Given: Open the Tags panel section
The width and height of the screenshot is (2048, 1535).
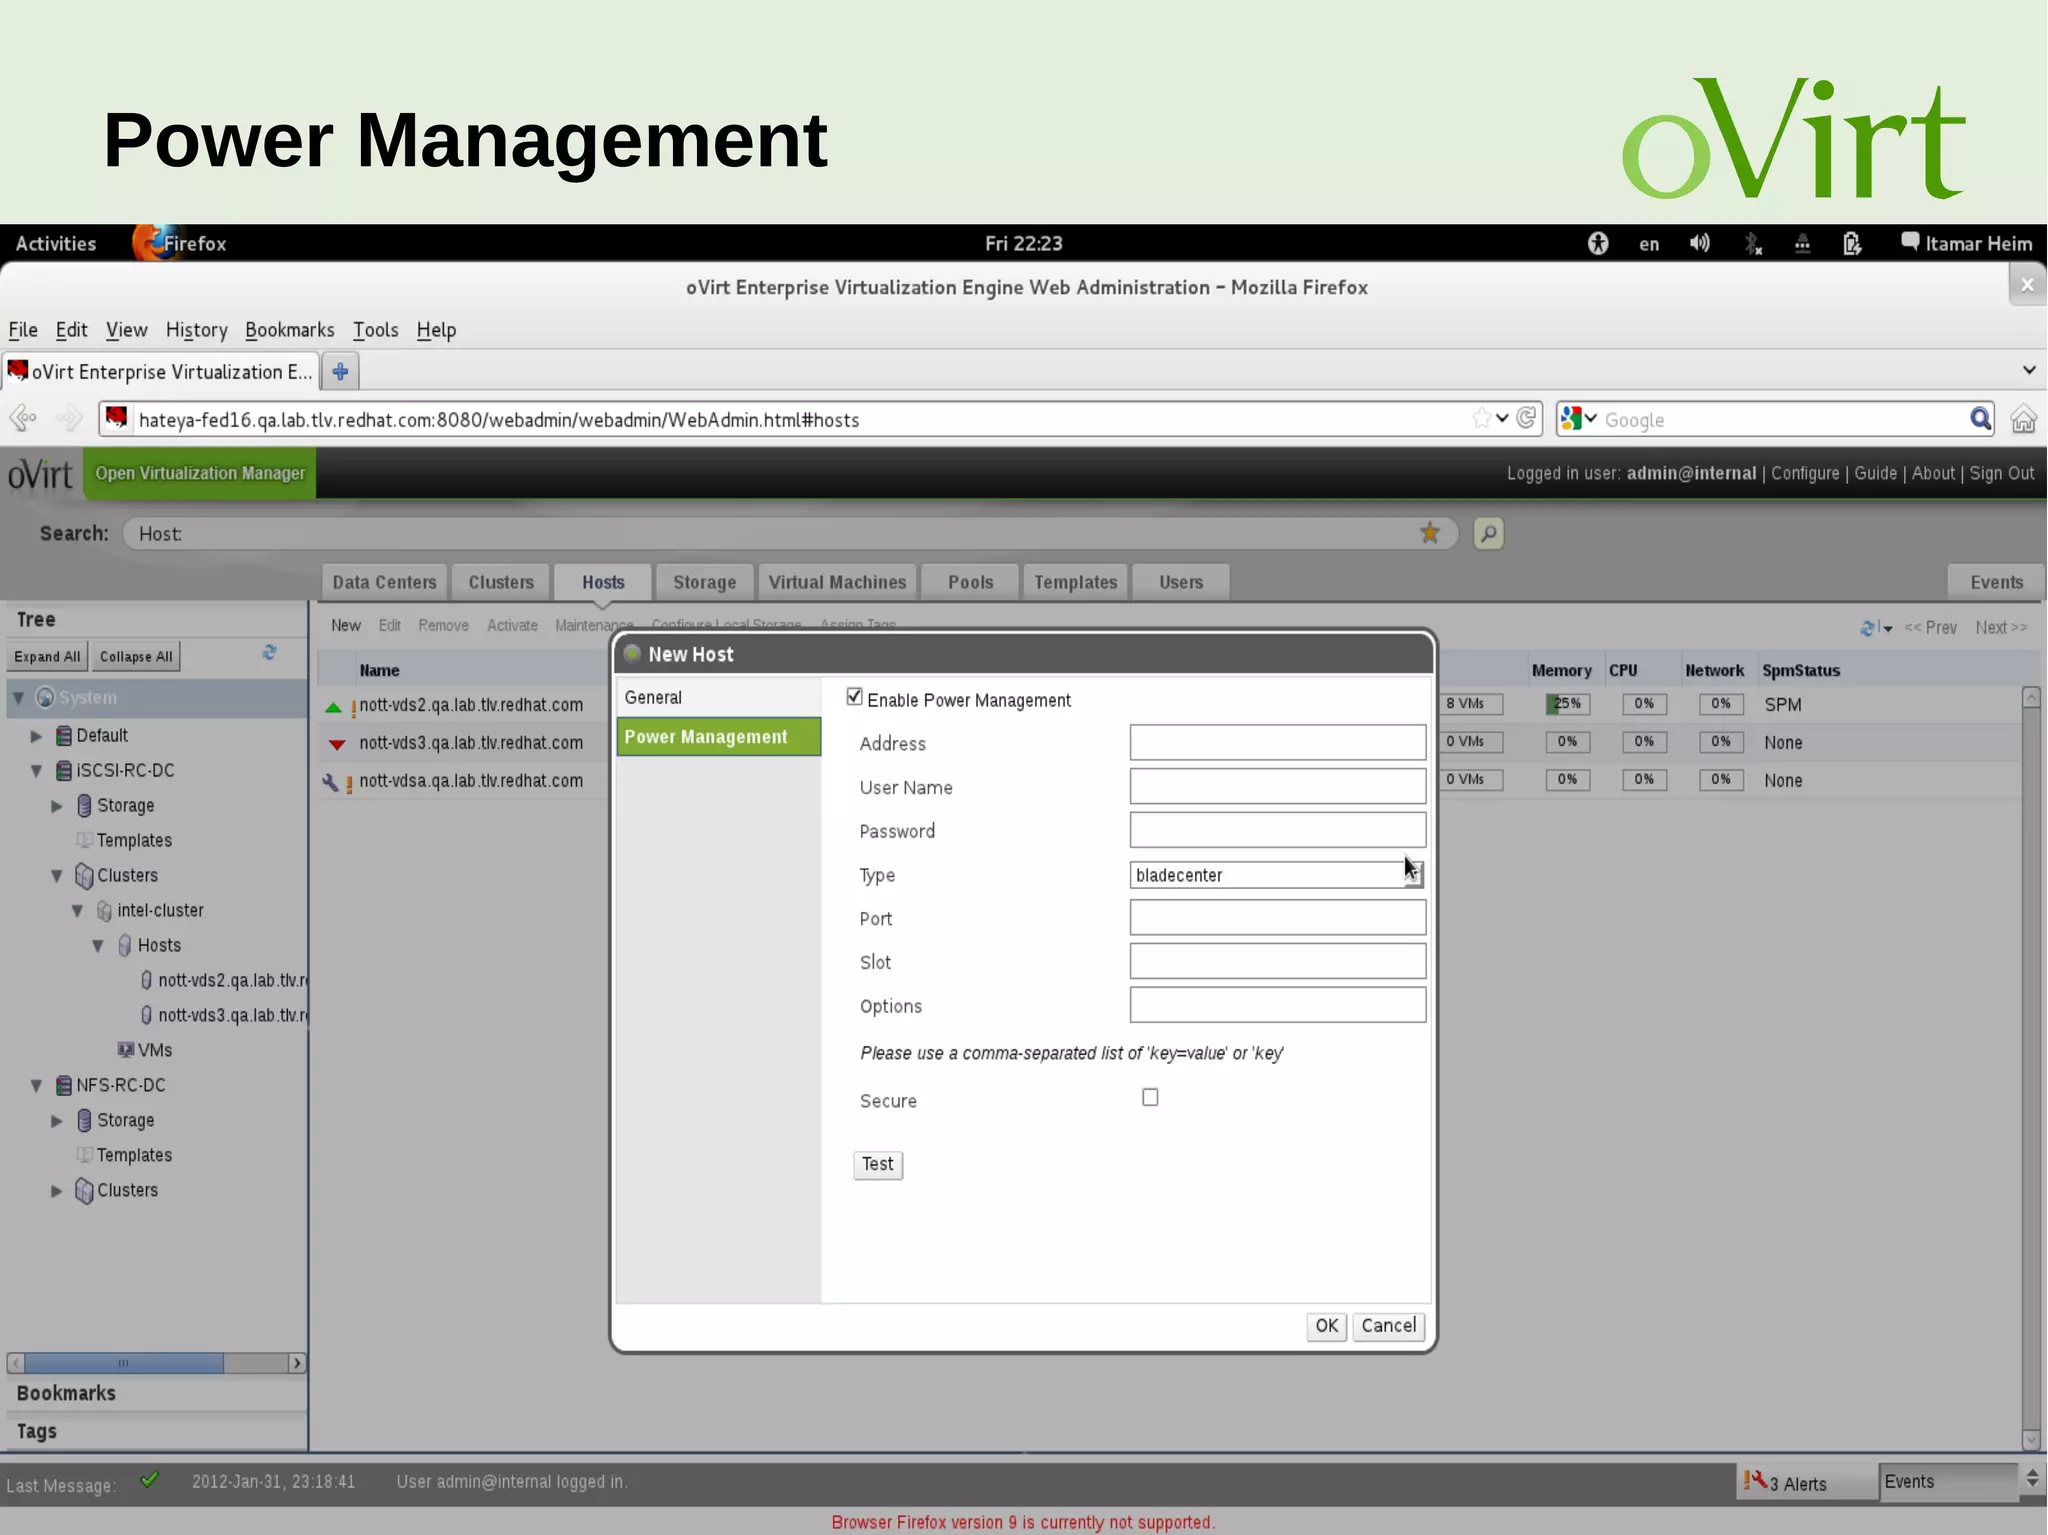Looking at the screenshot, I should point(156,1431).
